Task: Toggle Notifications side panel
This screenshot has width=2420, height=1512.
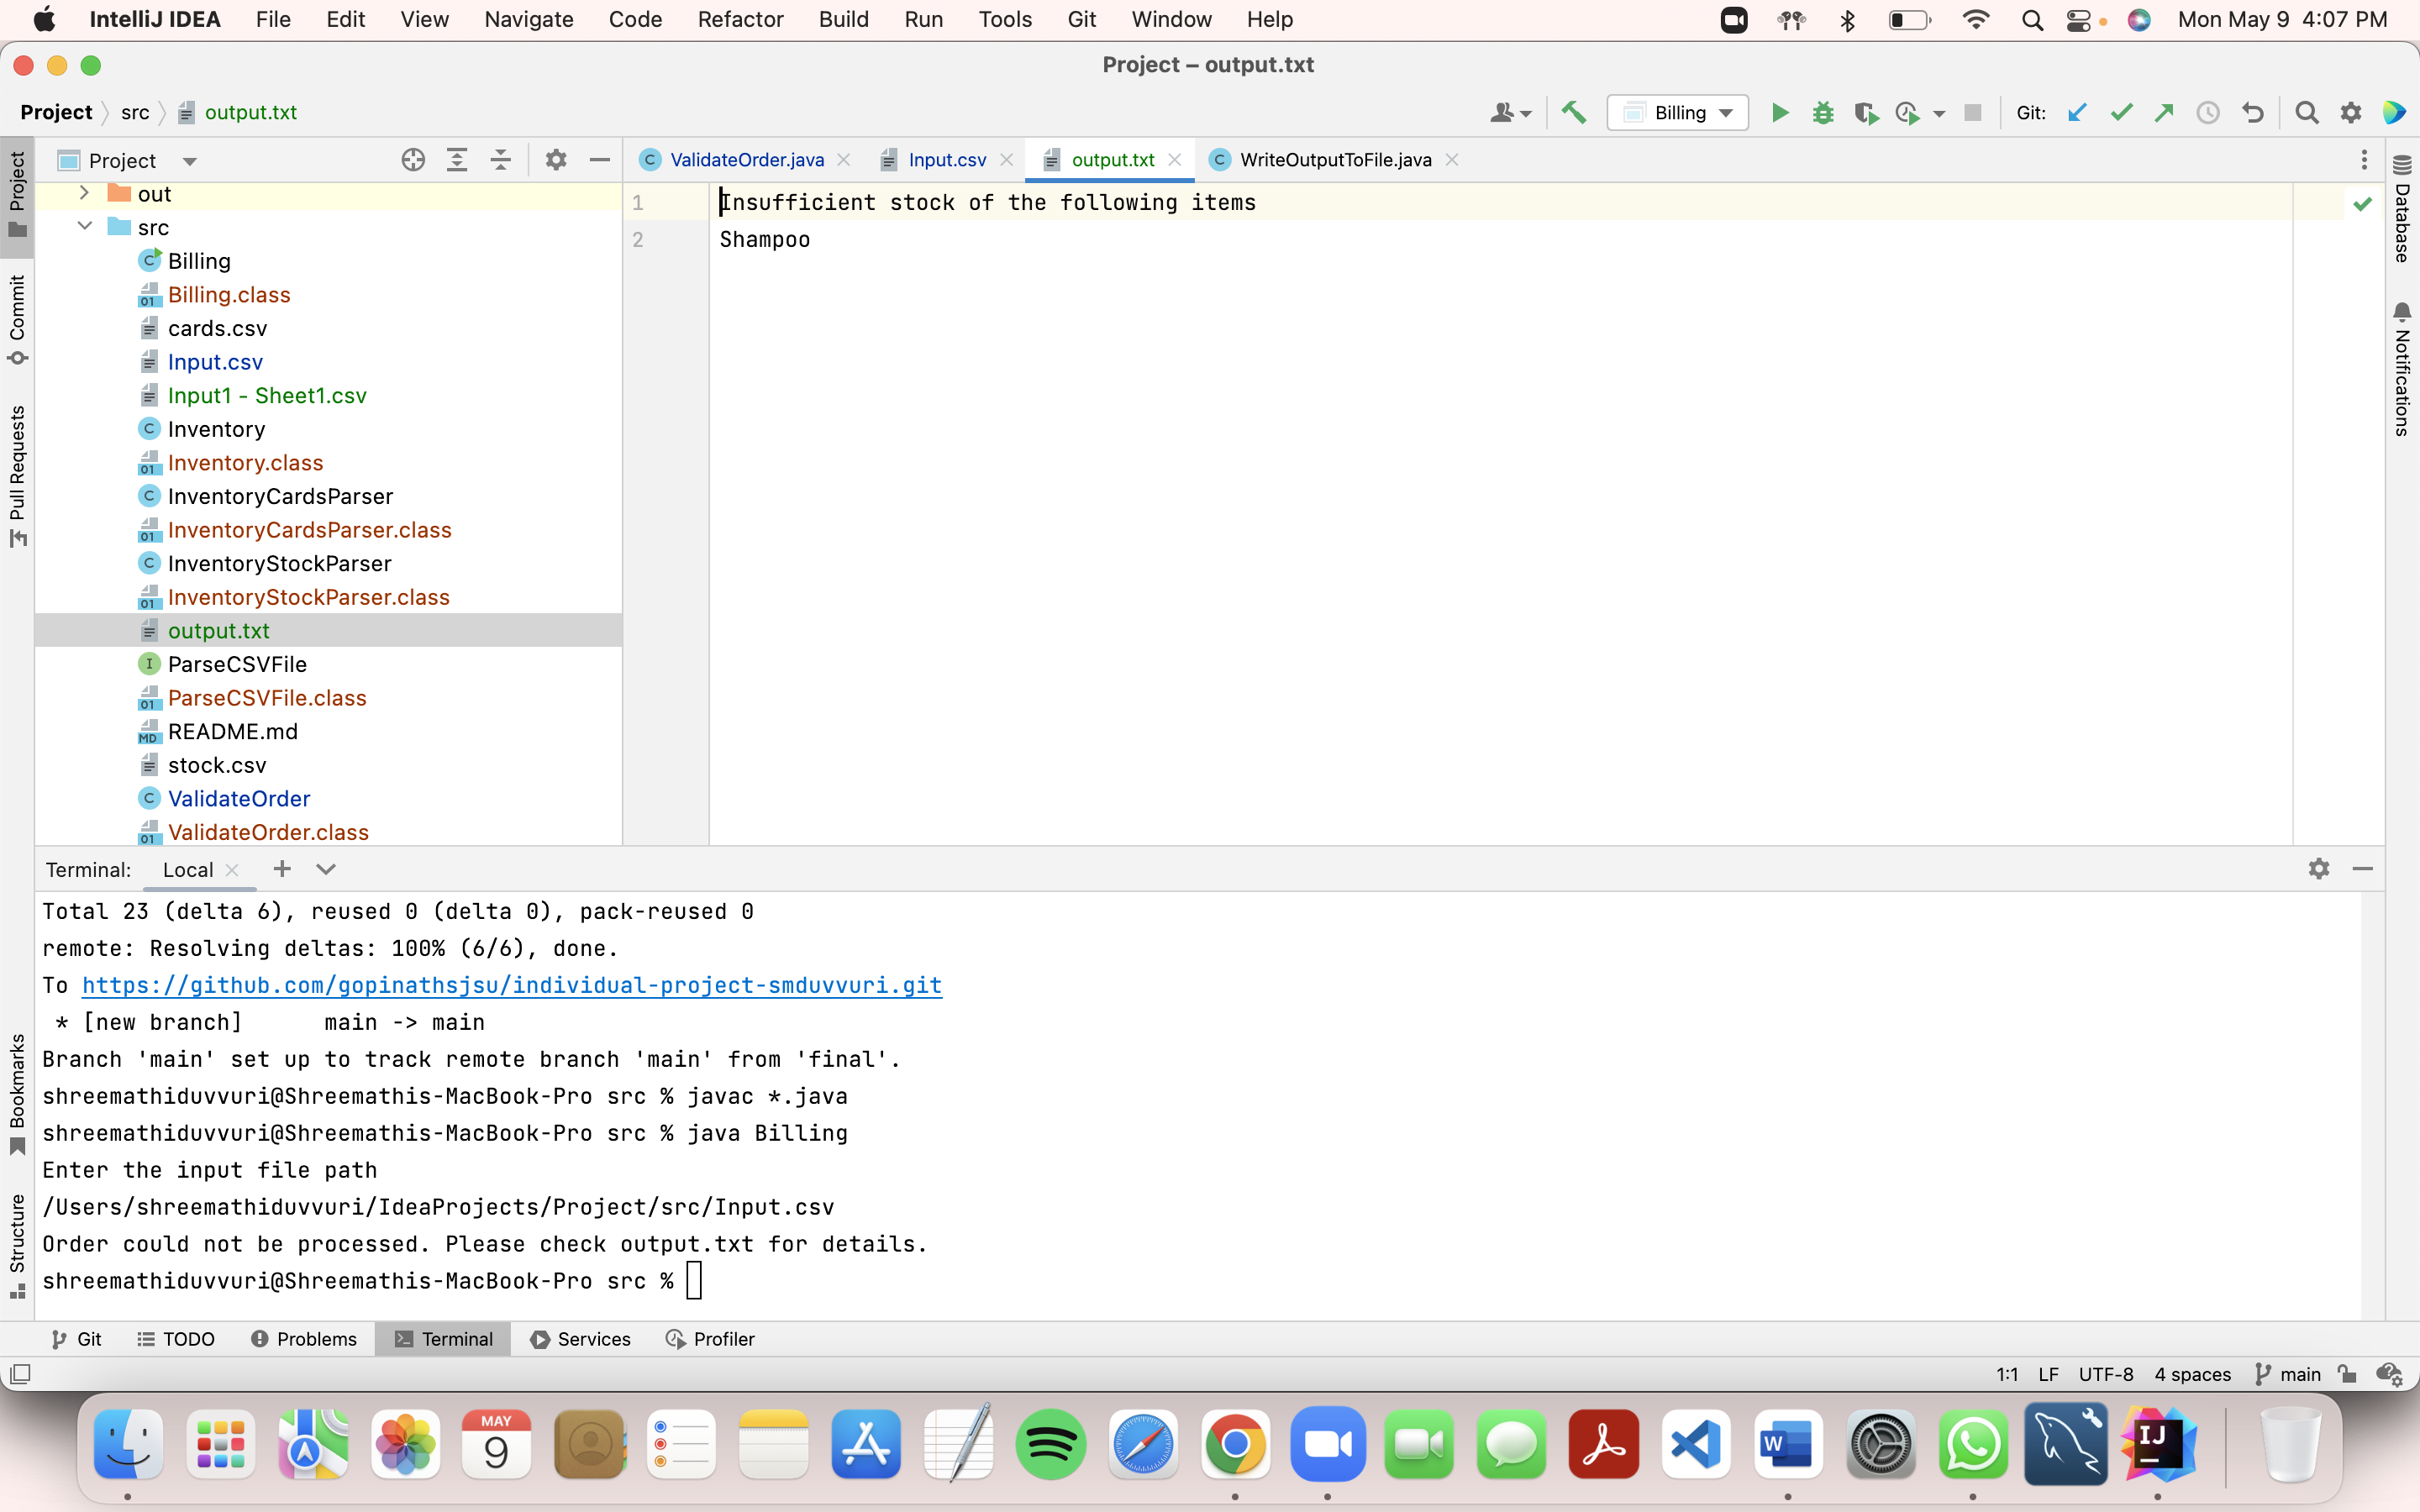Action: click(2402, 370)
